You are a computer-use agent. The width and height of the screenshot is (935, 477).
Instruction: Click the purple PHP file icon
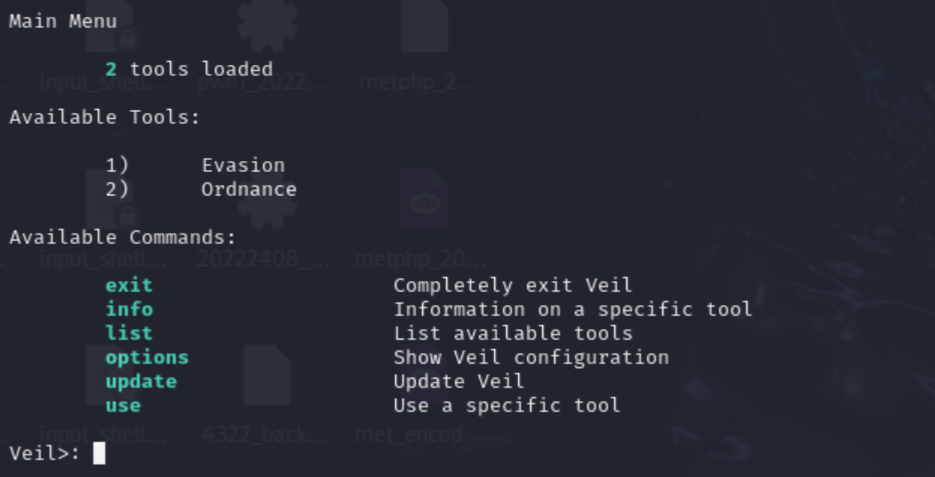[x=425, y=200]
